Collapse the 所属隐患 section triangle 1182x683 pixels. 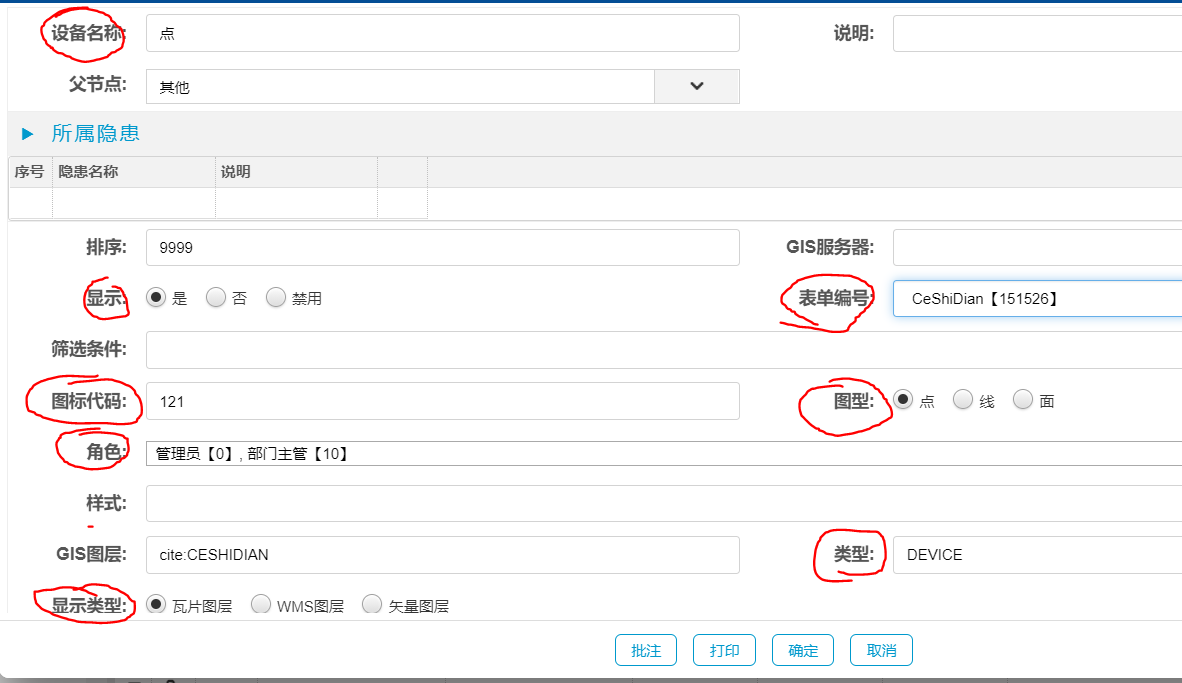pyautogui.click(x=28, y=133)
